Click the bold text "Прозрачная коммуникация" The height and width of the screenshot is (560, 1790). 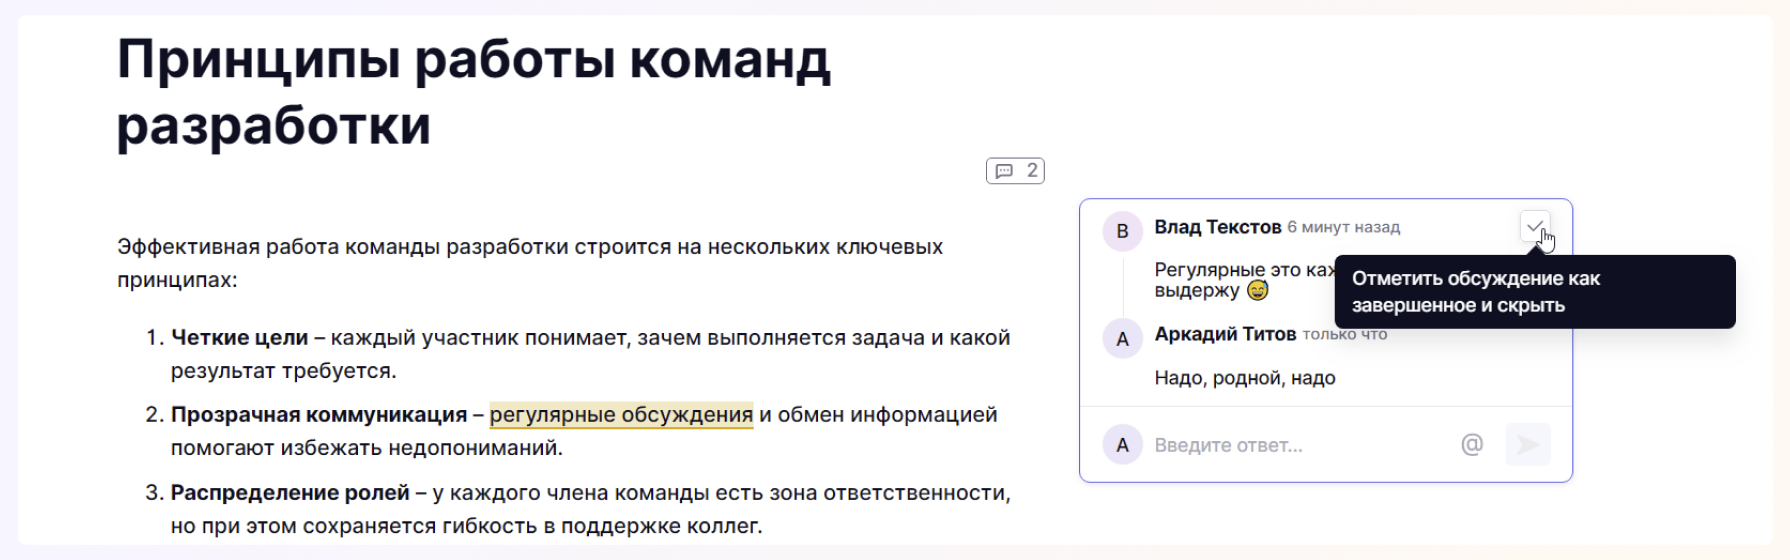point(319,415)
